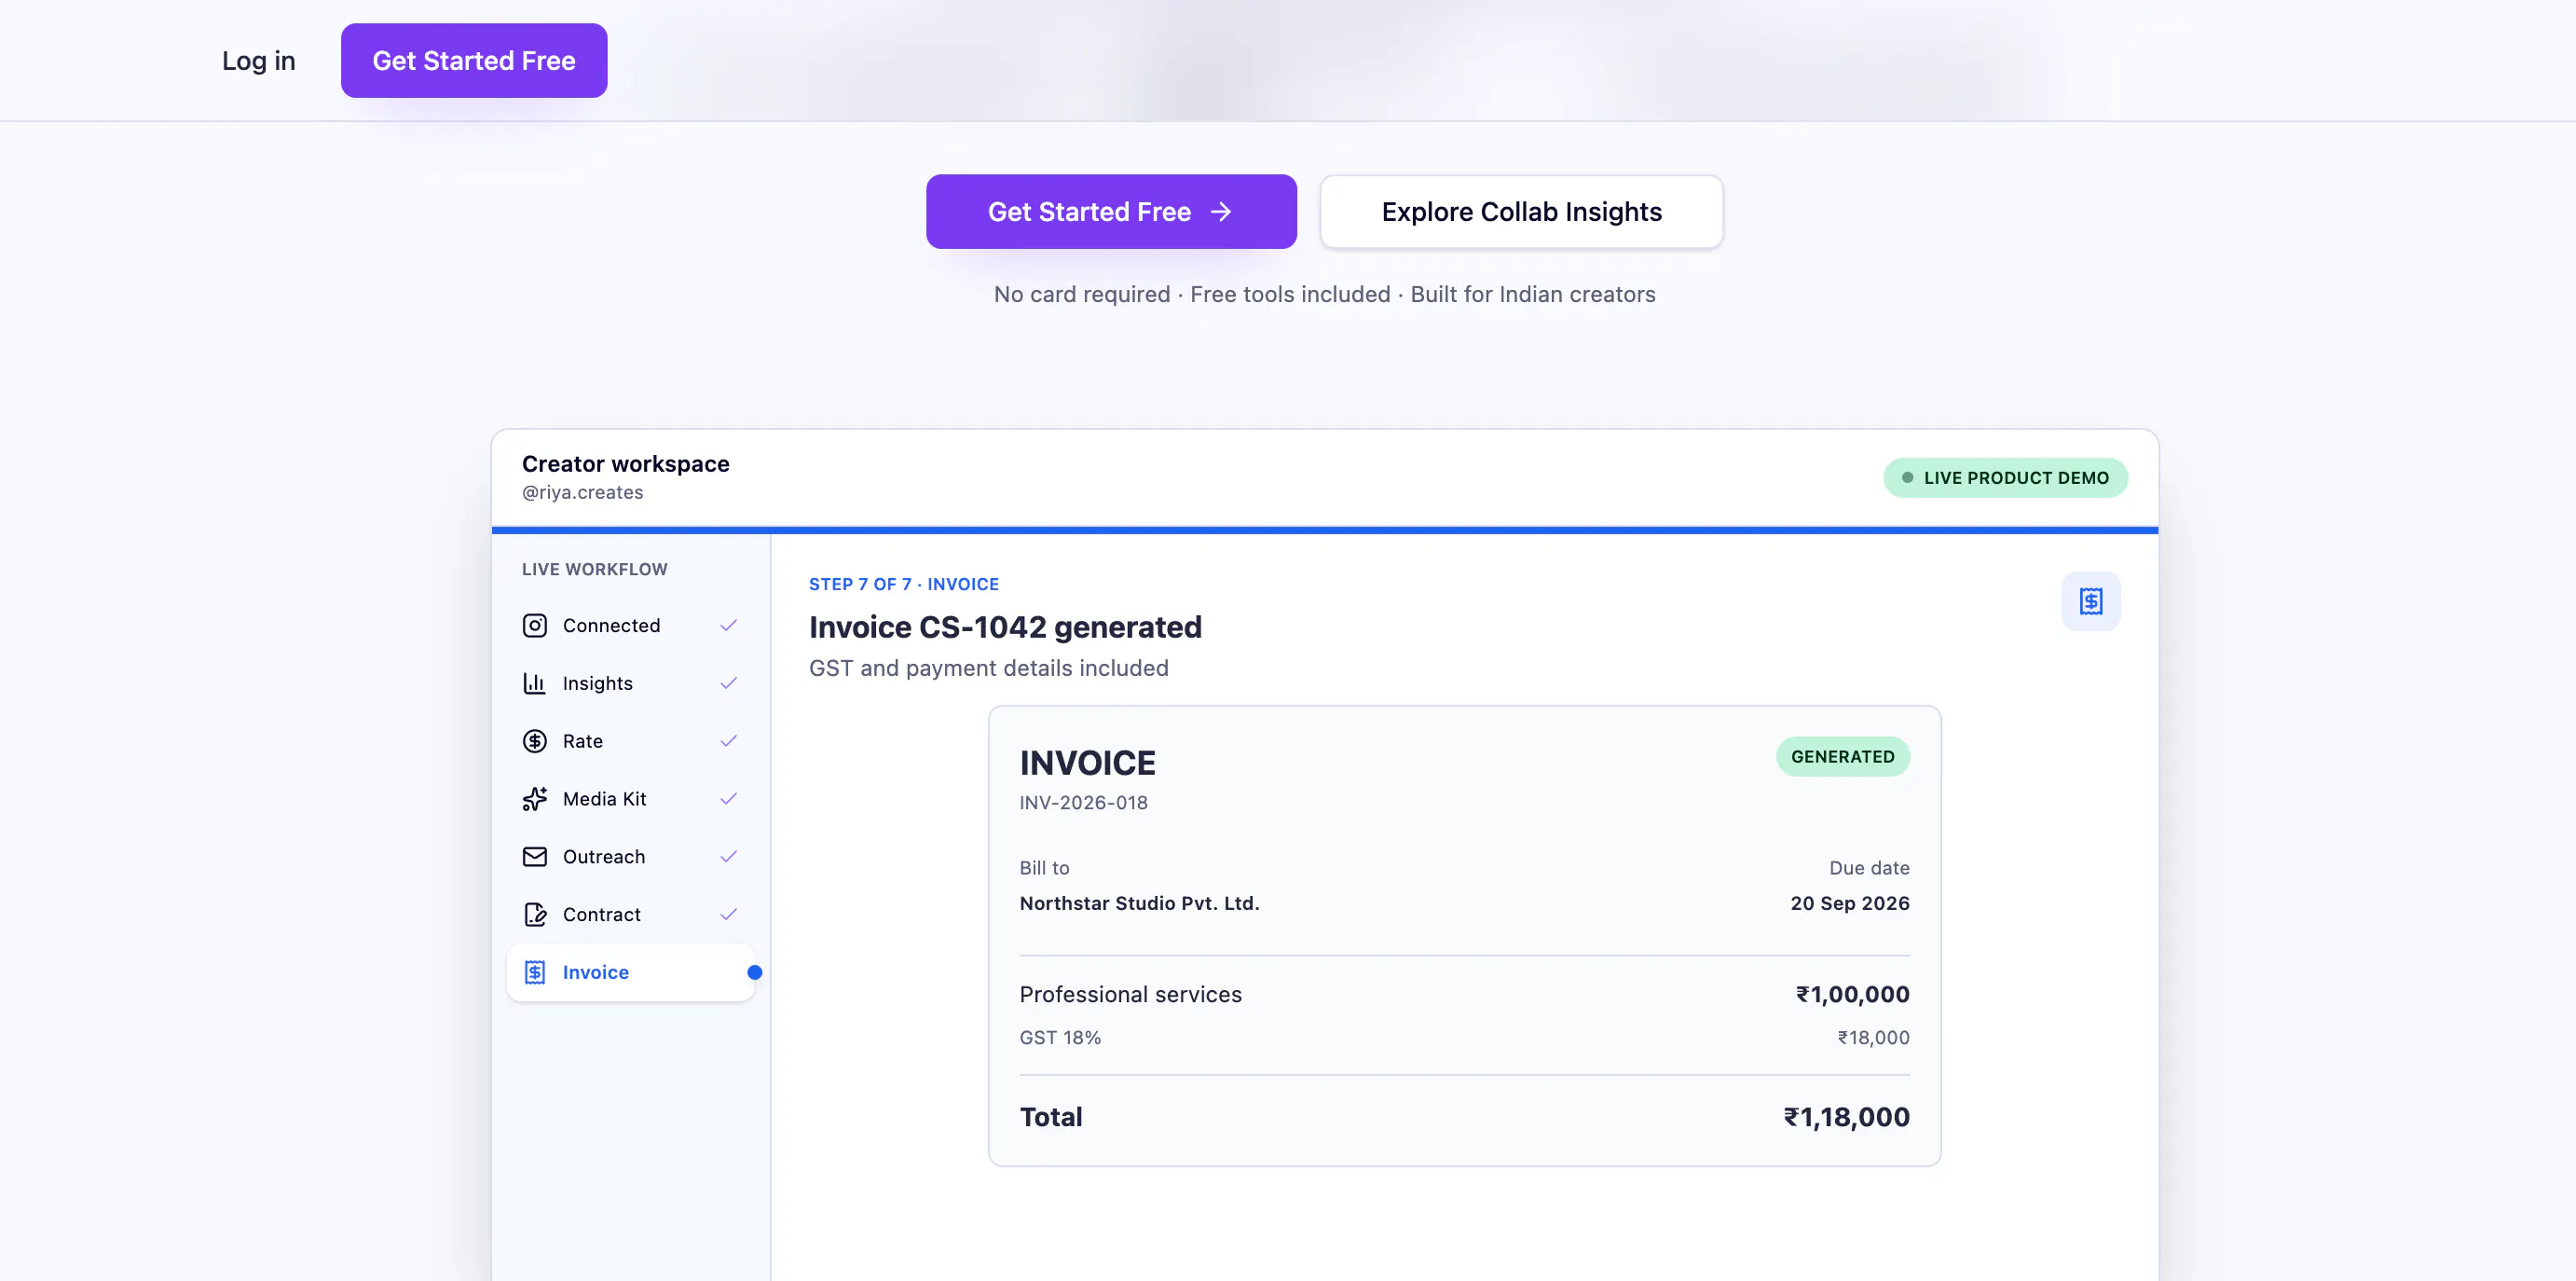The image size is (2576, 1281).
Task: Open the Connected workflow step
Action: click(631, 625)
